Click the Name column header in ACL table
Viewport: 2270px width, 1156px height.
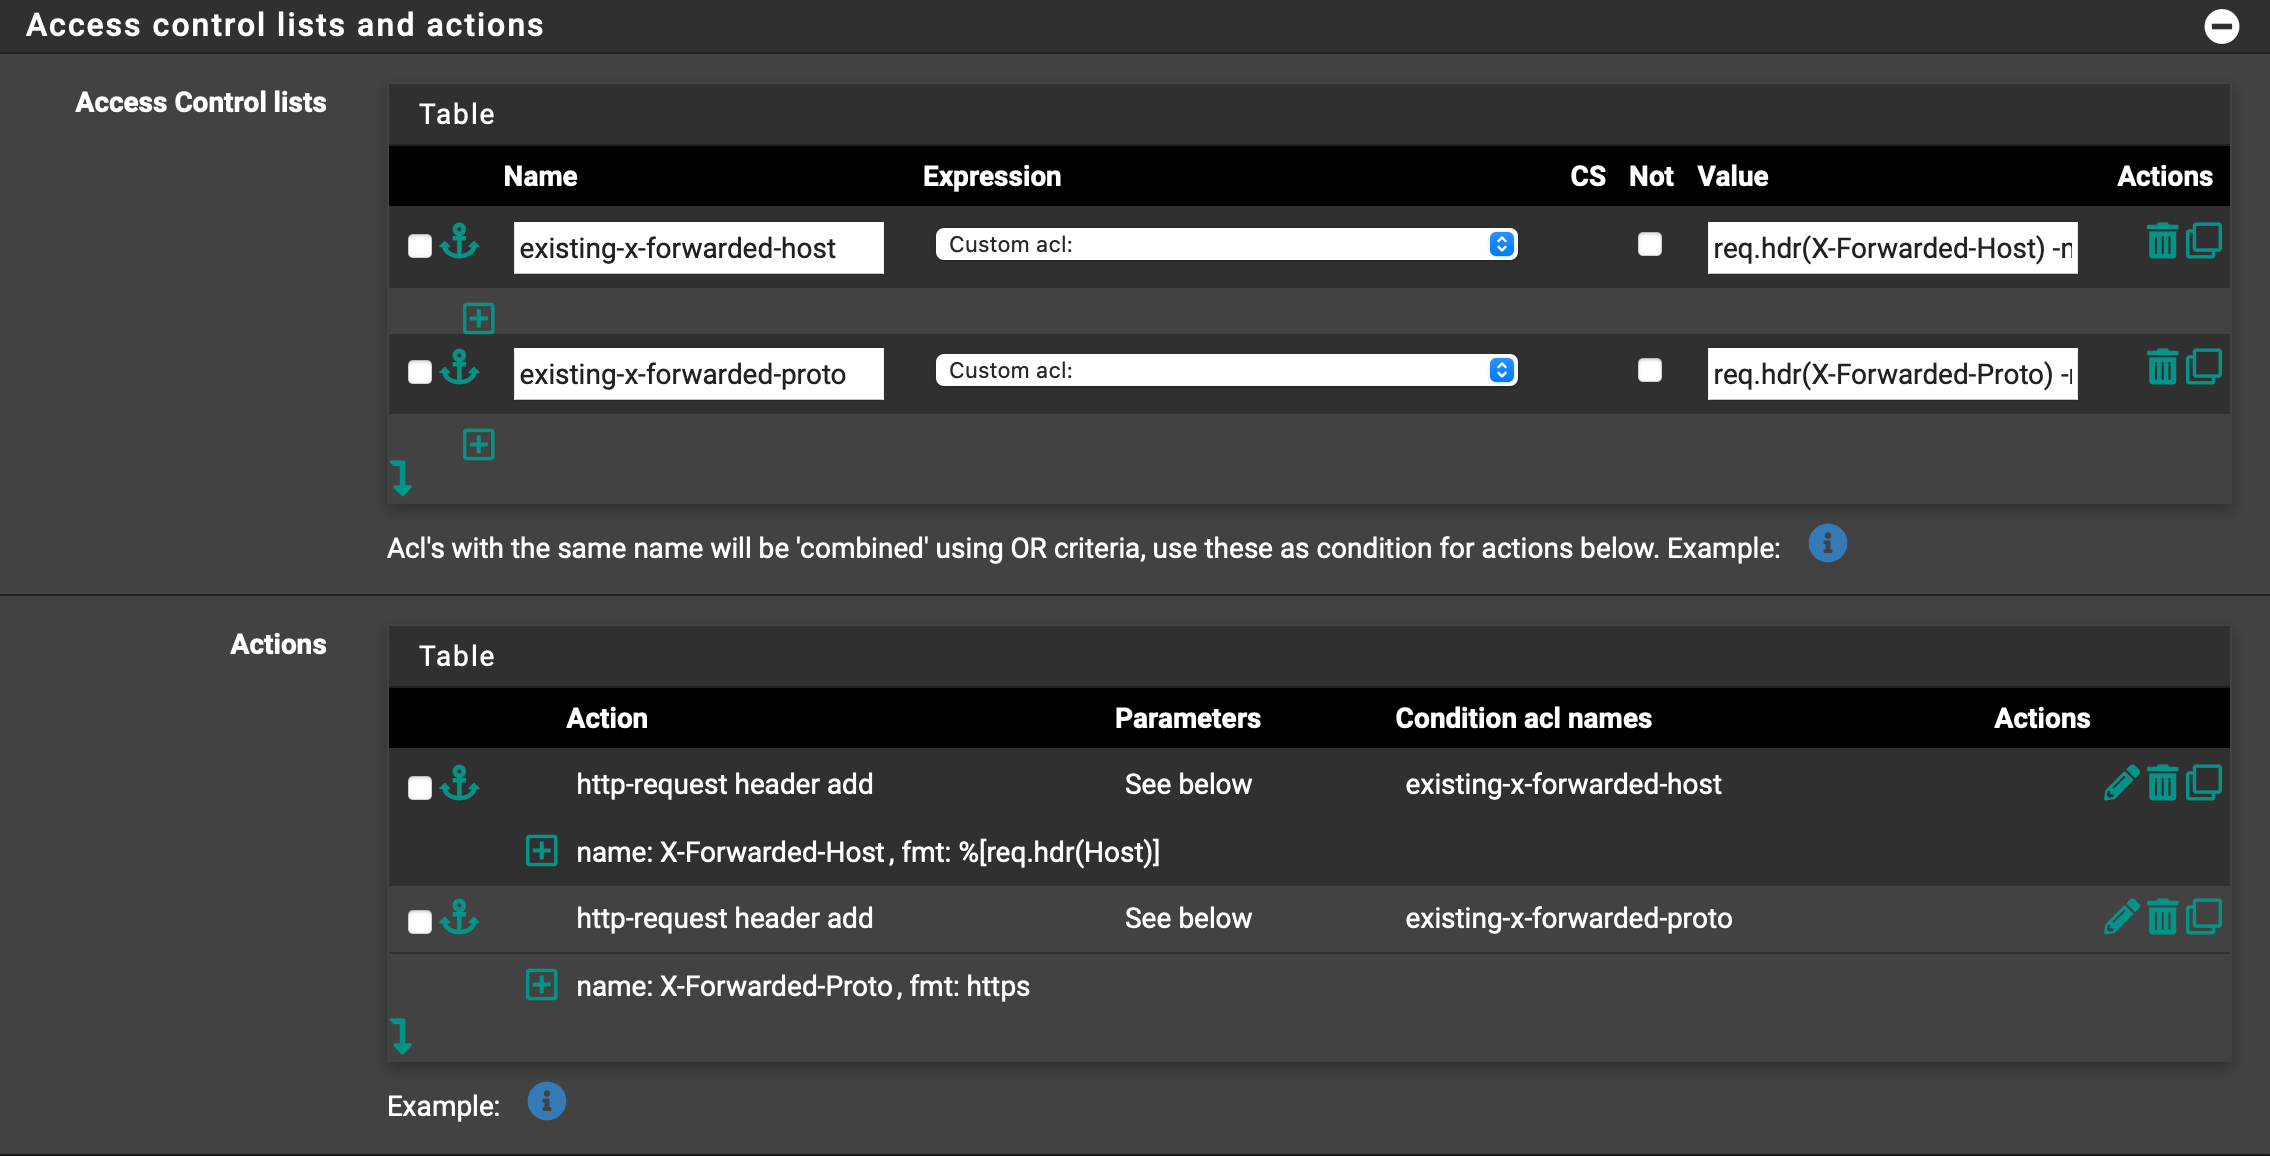coord(540,176)
